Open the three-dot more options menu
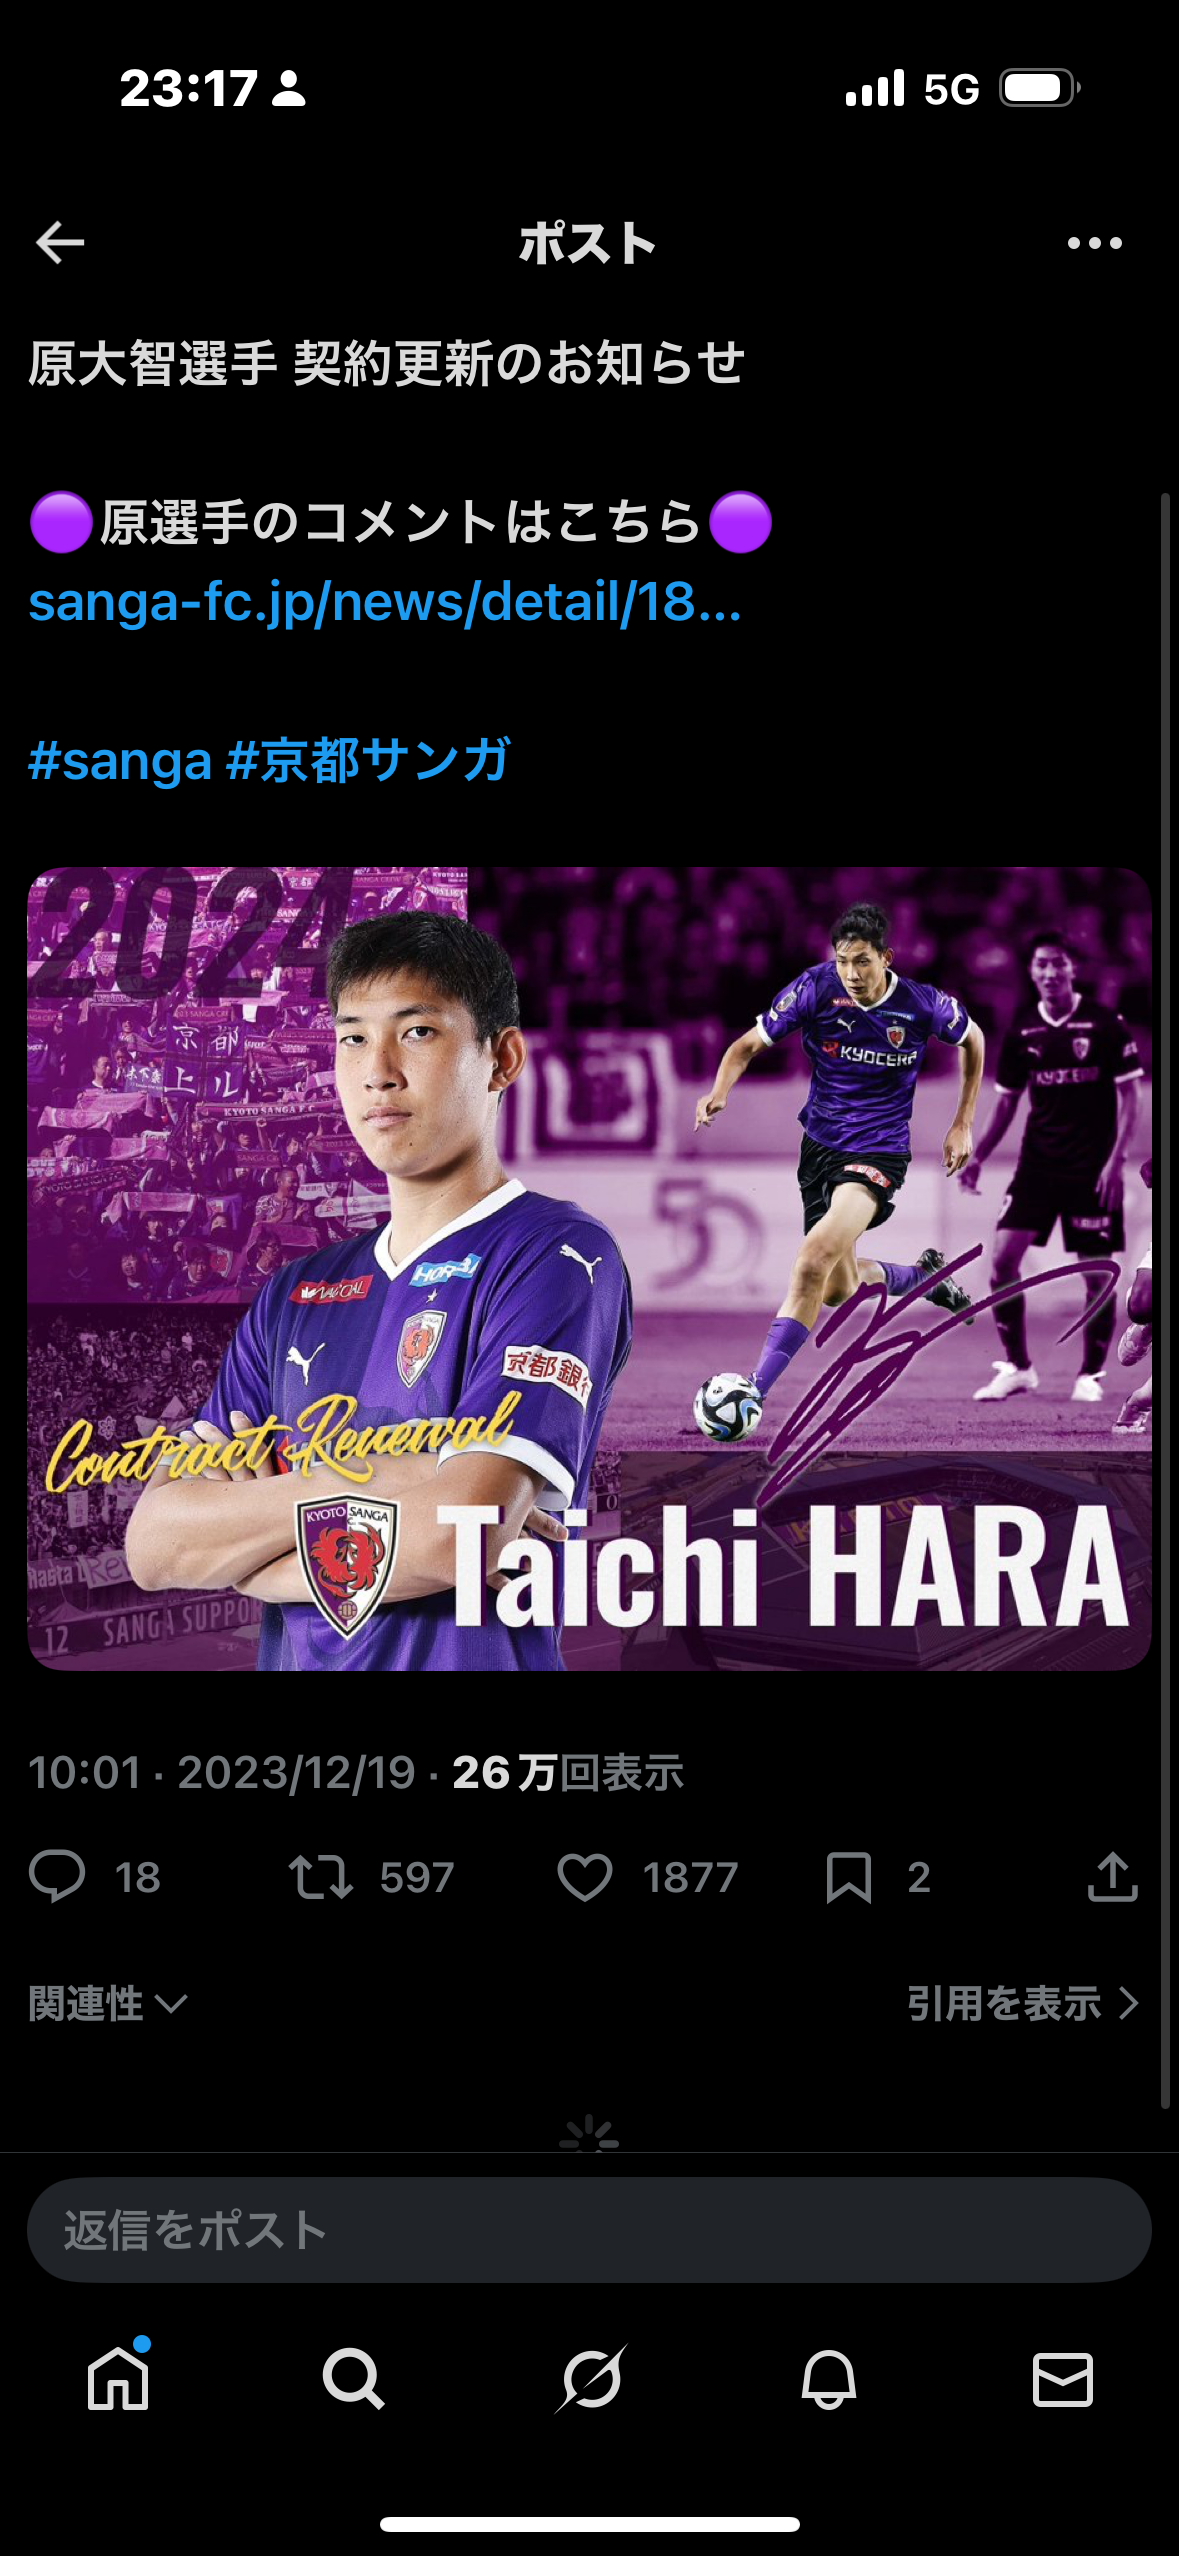1179x2556 pixels. coord(1094,243)
